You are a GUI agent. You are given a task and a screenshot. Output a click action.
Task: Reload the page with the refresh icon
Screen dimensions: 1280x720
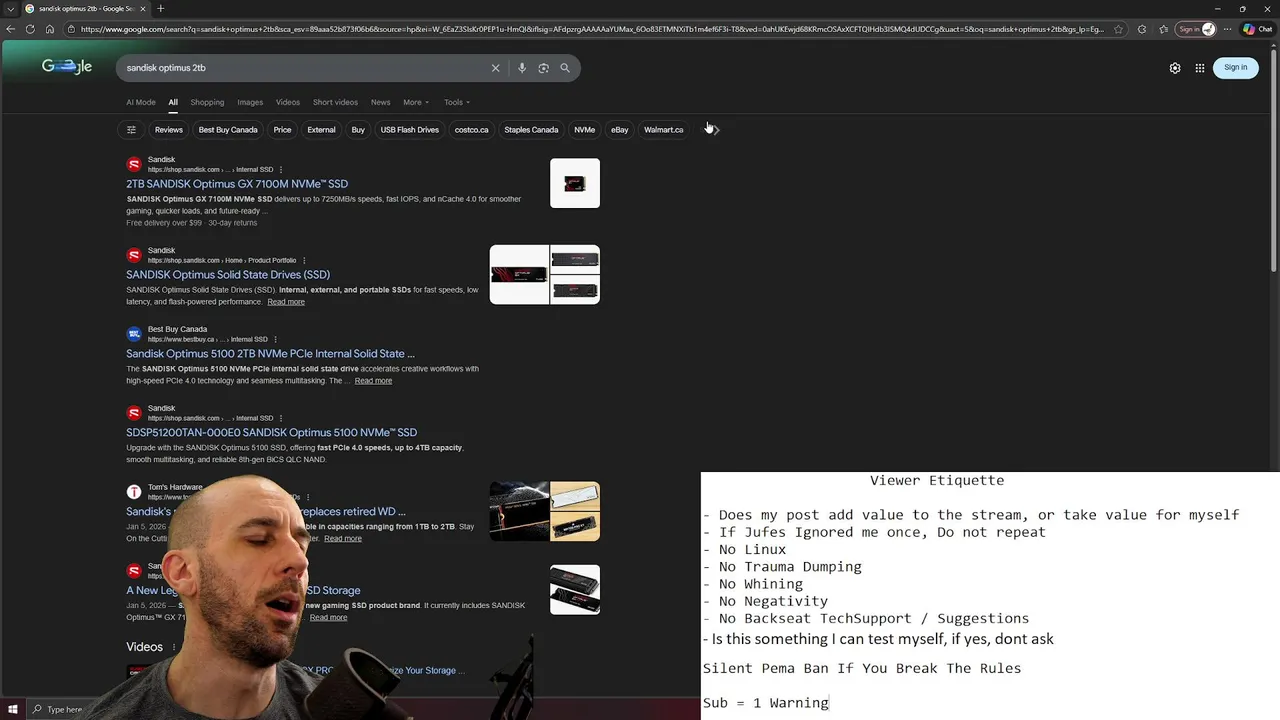pyautogui.click(x=30, y=29)
